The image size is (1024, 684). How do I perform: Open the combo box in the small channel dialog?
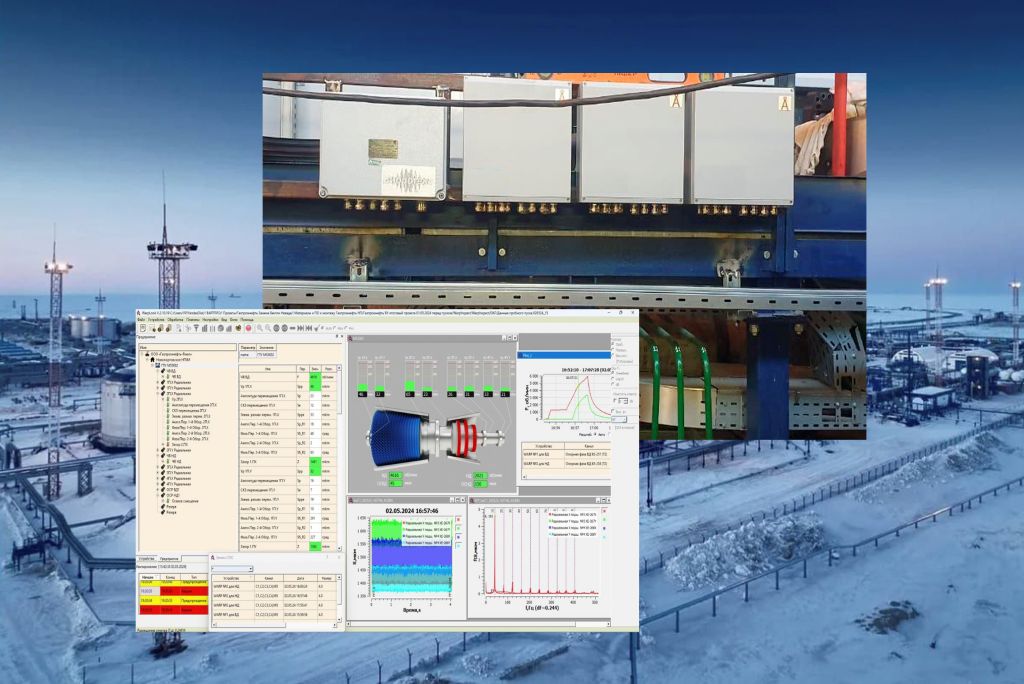click(x=250, y=568)
